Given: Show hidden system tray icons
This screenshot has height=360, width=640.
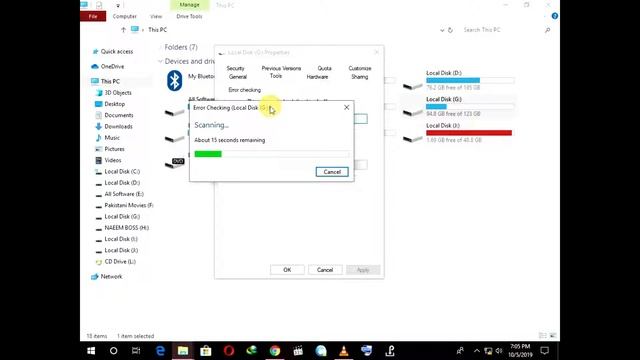Looking at the screenshot, I should tap(476, 351).
